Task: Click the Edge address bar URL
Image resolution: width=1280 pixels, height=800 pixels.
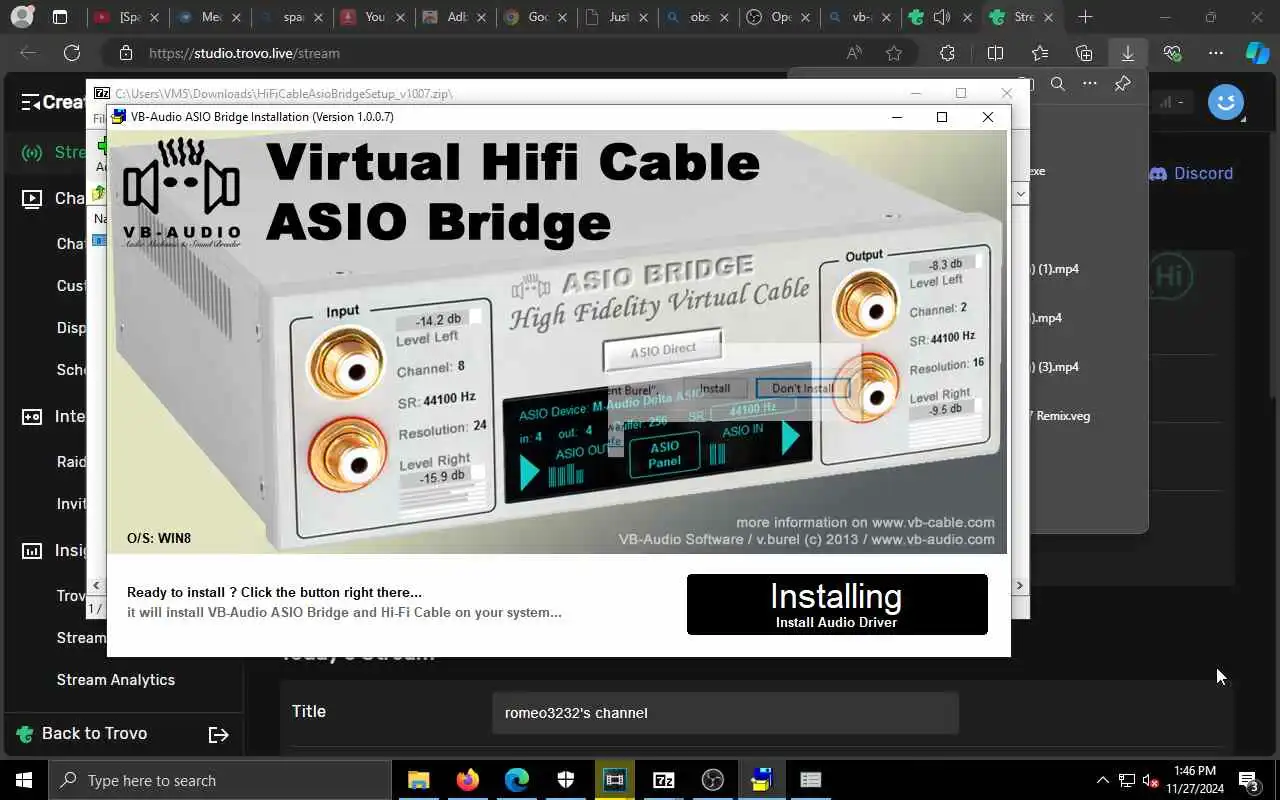Action: tap(244, 53)
